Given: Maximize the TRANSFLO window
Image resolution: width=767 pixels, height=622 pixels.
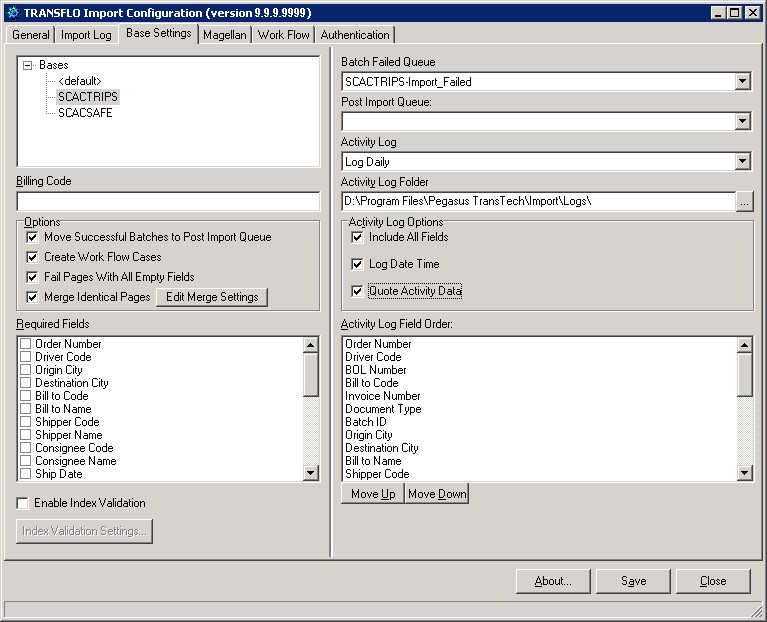Looking at the screenshot, I should (735, 13).
